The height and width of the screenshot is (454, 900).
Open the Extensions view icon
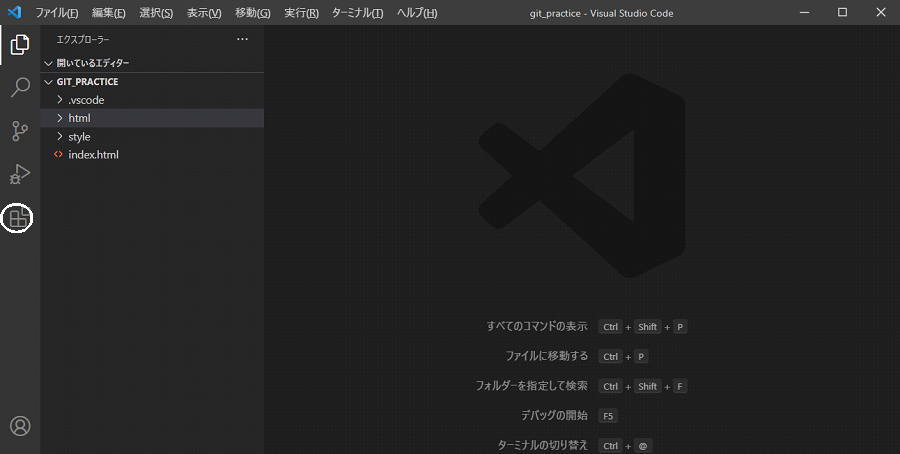(x=18, y=218)
